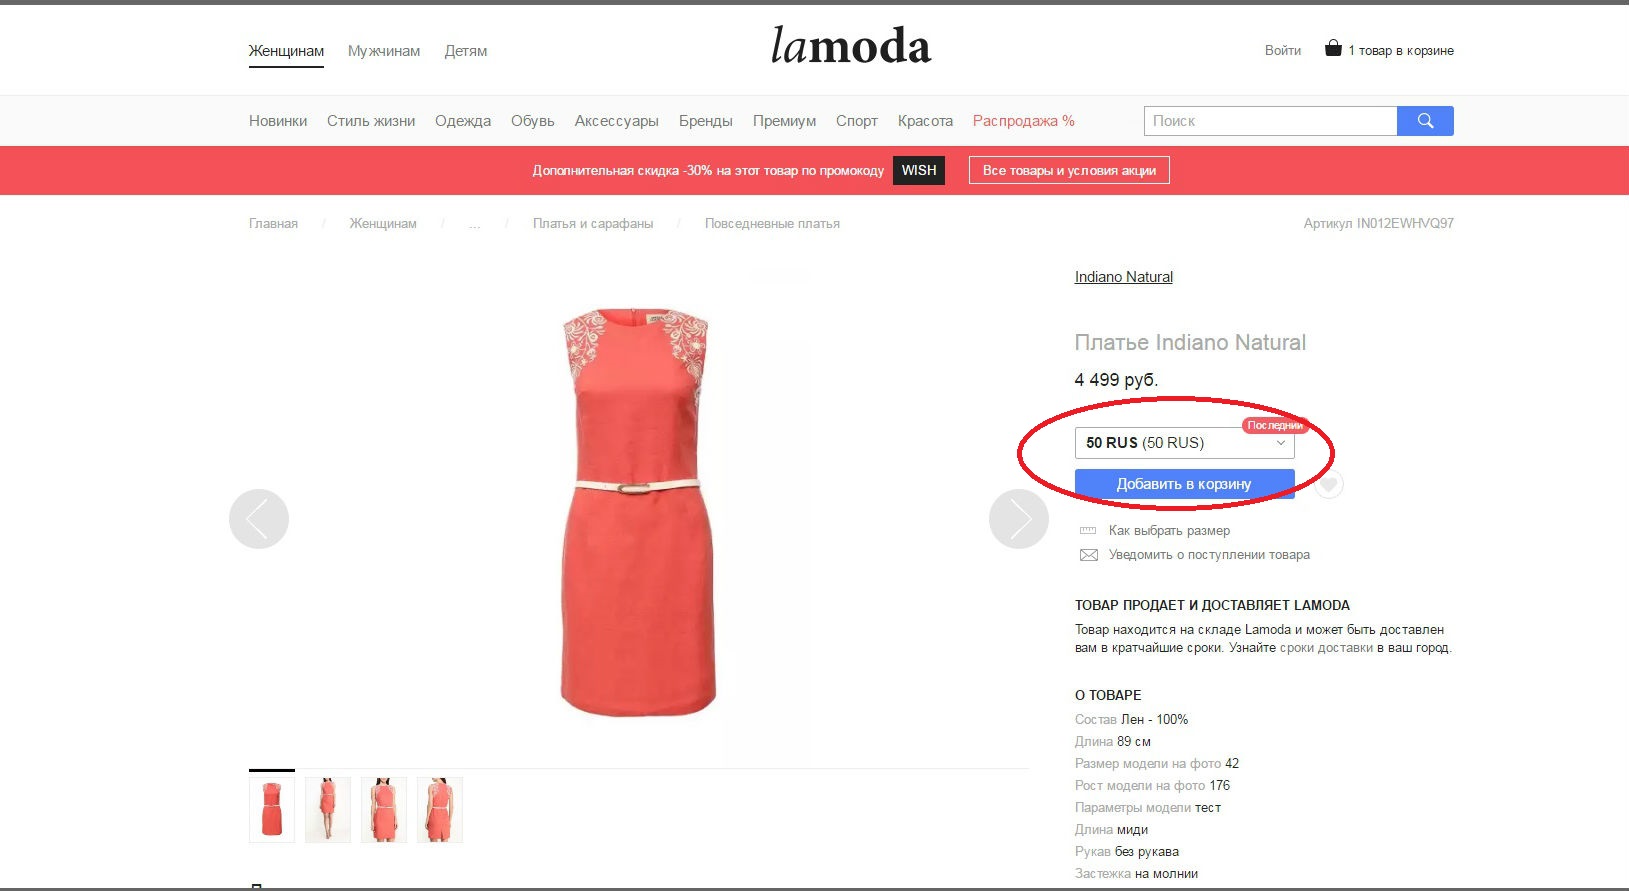Select the Детям tab

pyautogui.click(x=466, y=51)
